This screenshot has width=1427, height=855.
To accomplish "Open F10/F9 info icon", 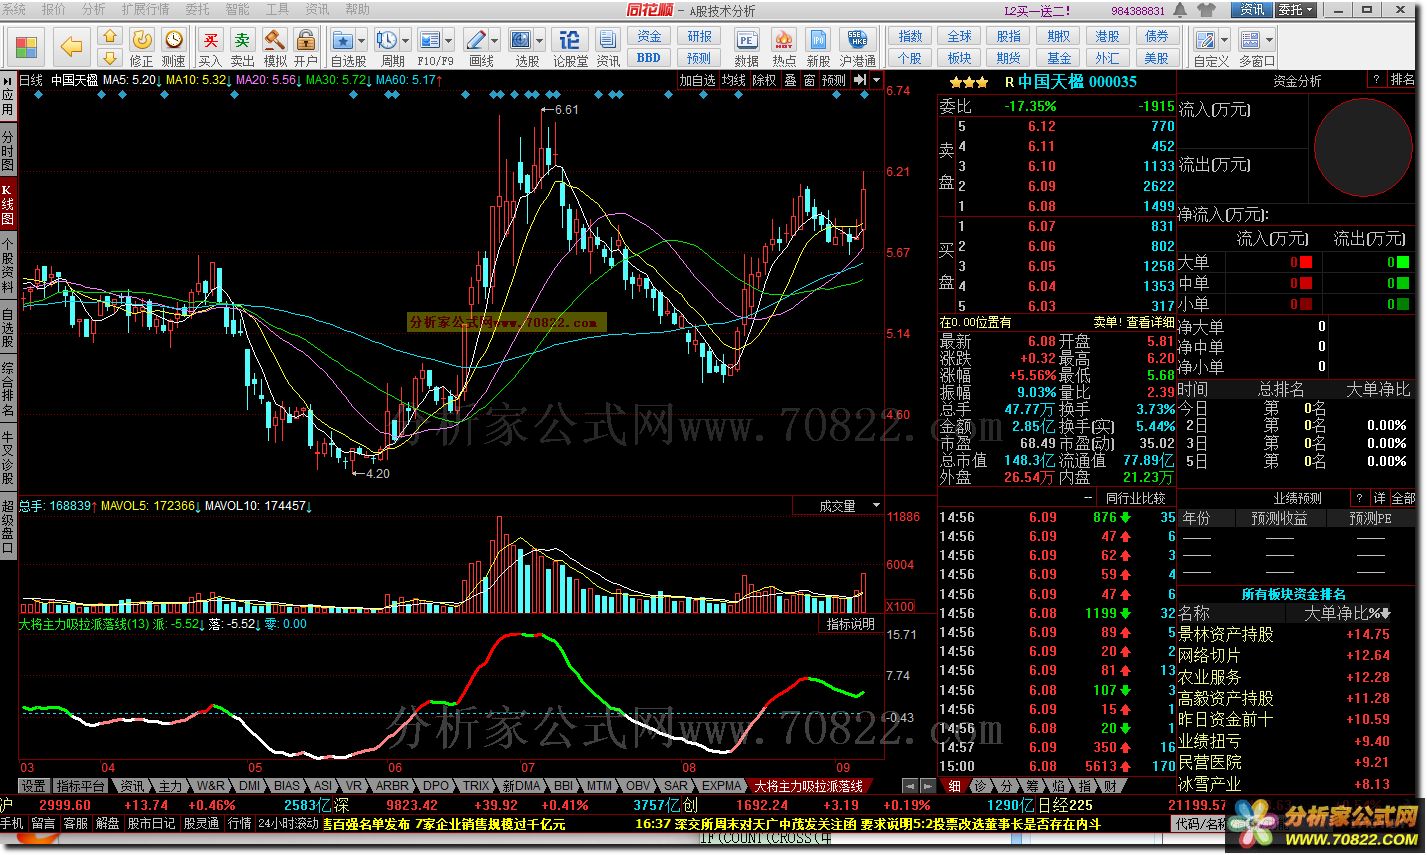I will [429, 41].
